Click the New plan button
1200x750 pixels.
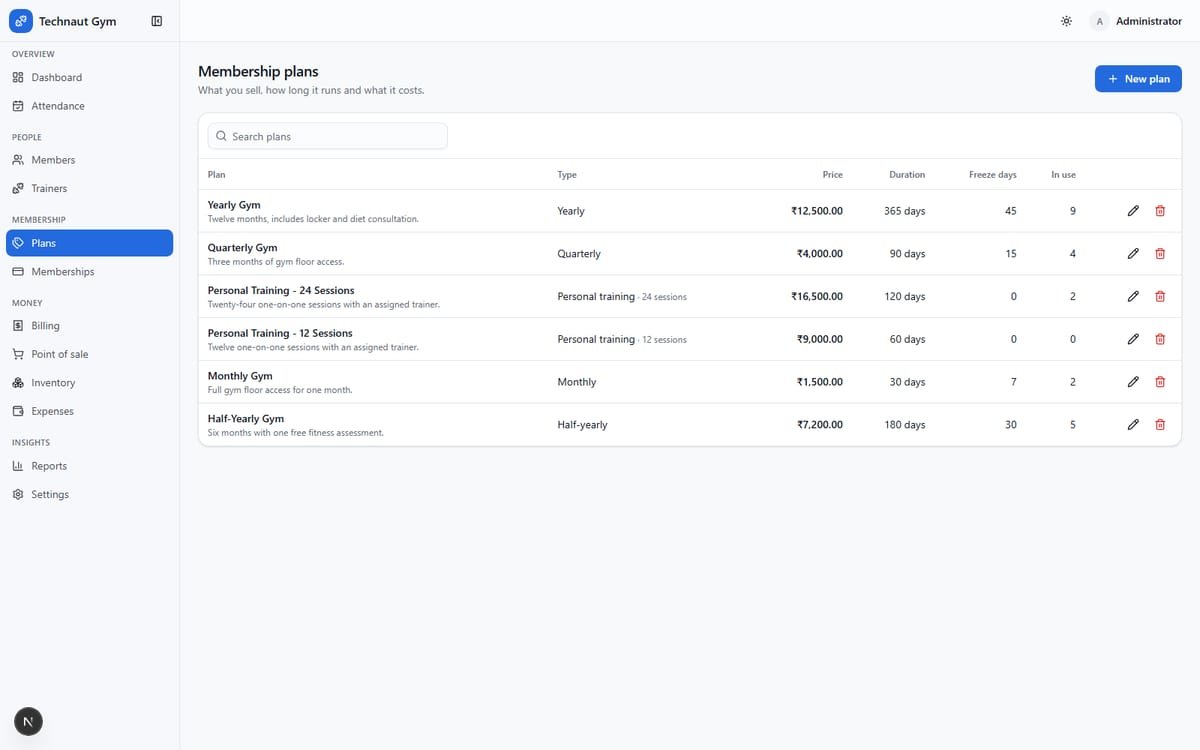pyautogui.click(x=1138, y=78)
